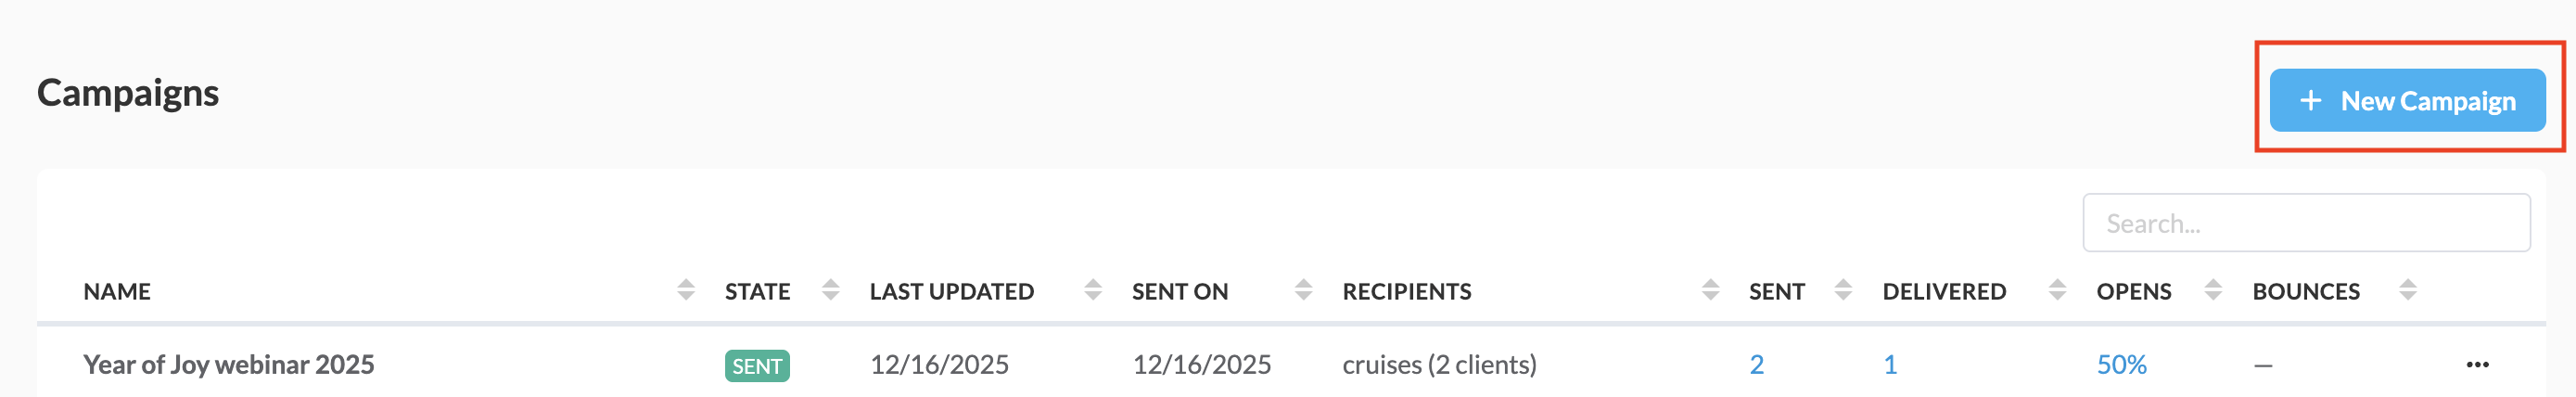Click the delivered count link 1
Viewport: 2576px width, 397px height.
[1890, 365]
